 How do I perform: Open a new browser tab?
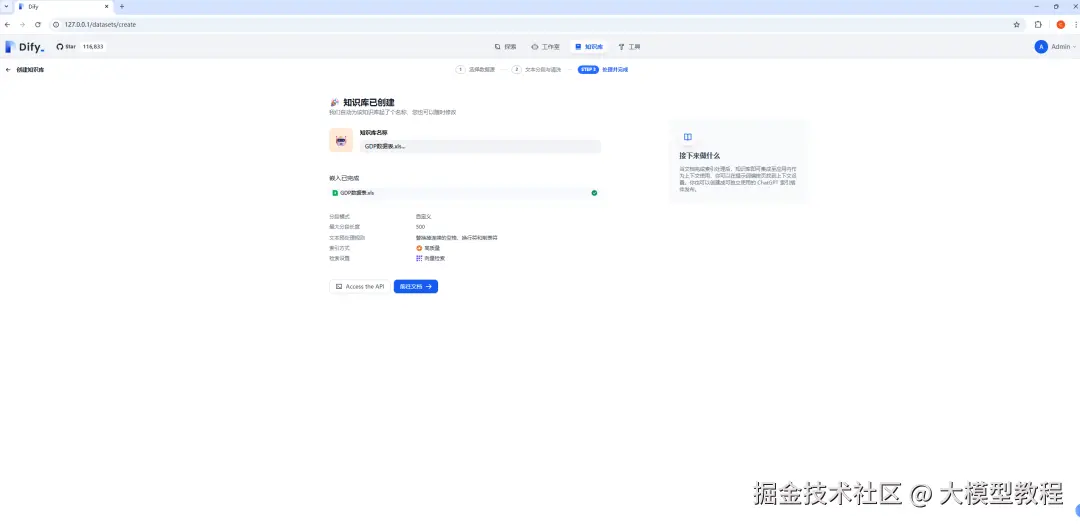pyautogui.click(x=122, y=6)
